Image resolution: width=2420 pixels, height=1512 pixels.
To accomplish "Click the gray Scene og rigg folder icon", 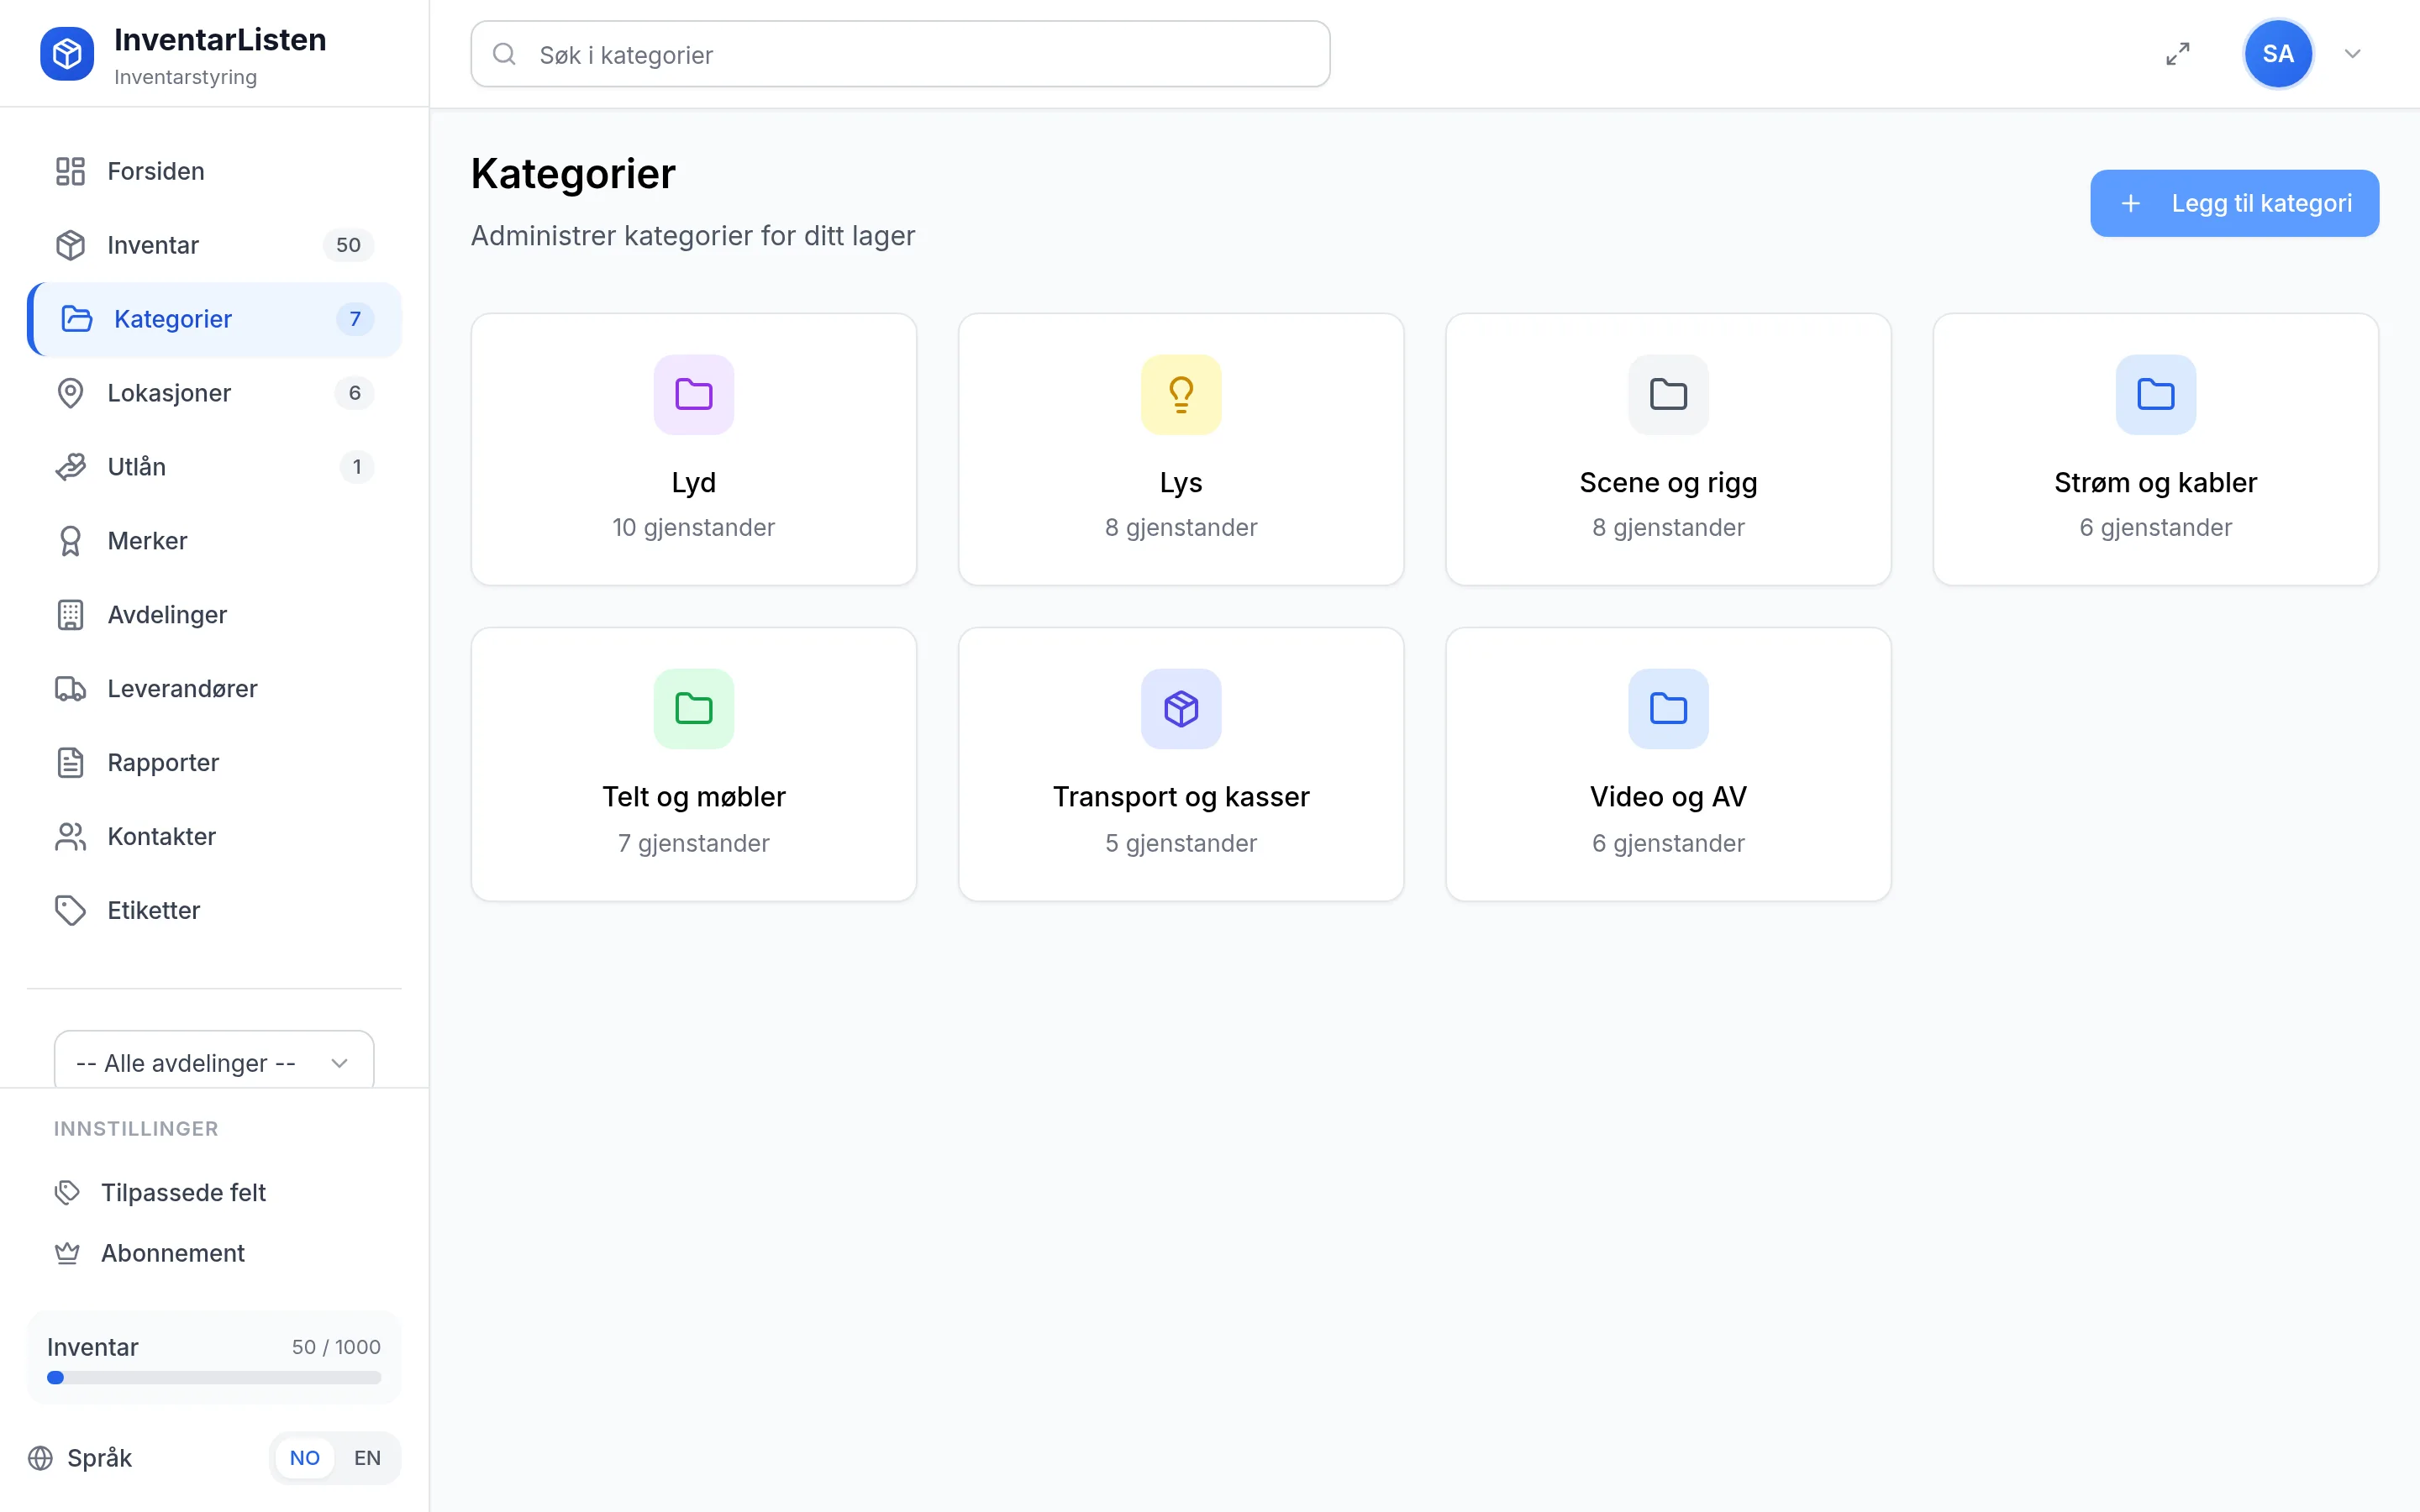I will [x=1668, y=395].
